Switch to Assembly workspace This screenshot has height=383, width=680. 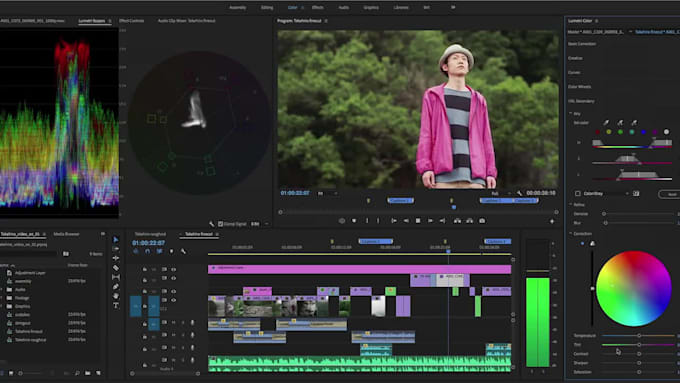pyautogui.click(x=238, y=7)
